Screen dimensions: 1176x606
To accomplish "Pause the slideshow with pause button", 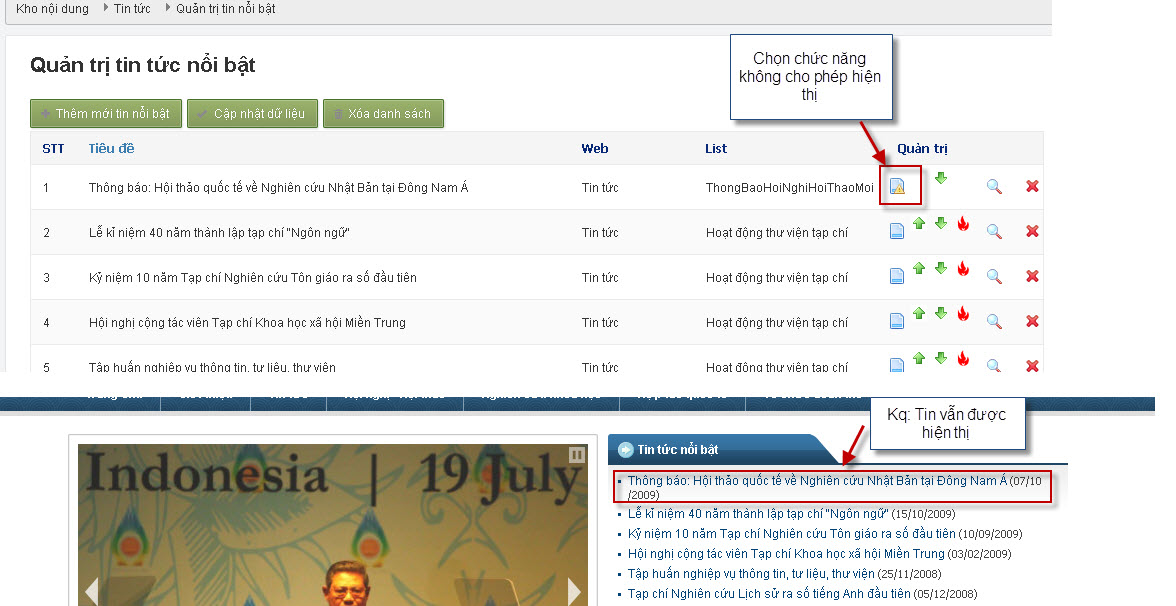I will coord(576,455).
